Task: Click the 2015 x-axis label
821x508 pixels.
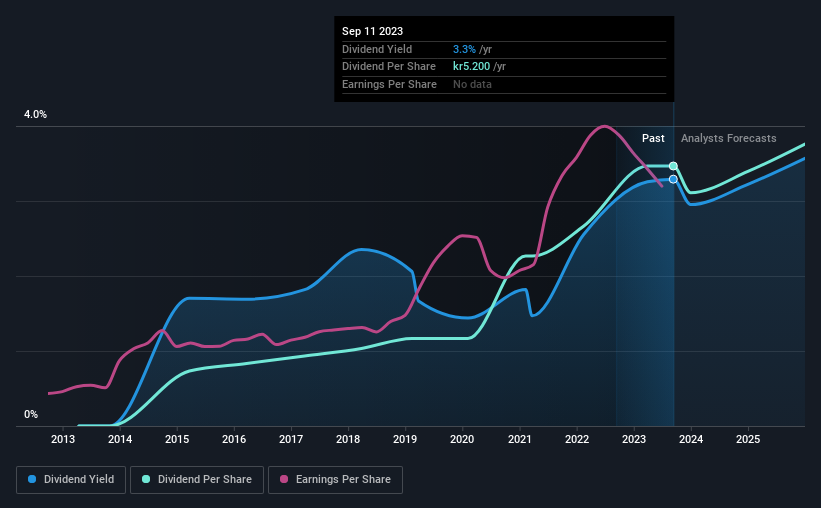Action: click(177, 439)
